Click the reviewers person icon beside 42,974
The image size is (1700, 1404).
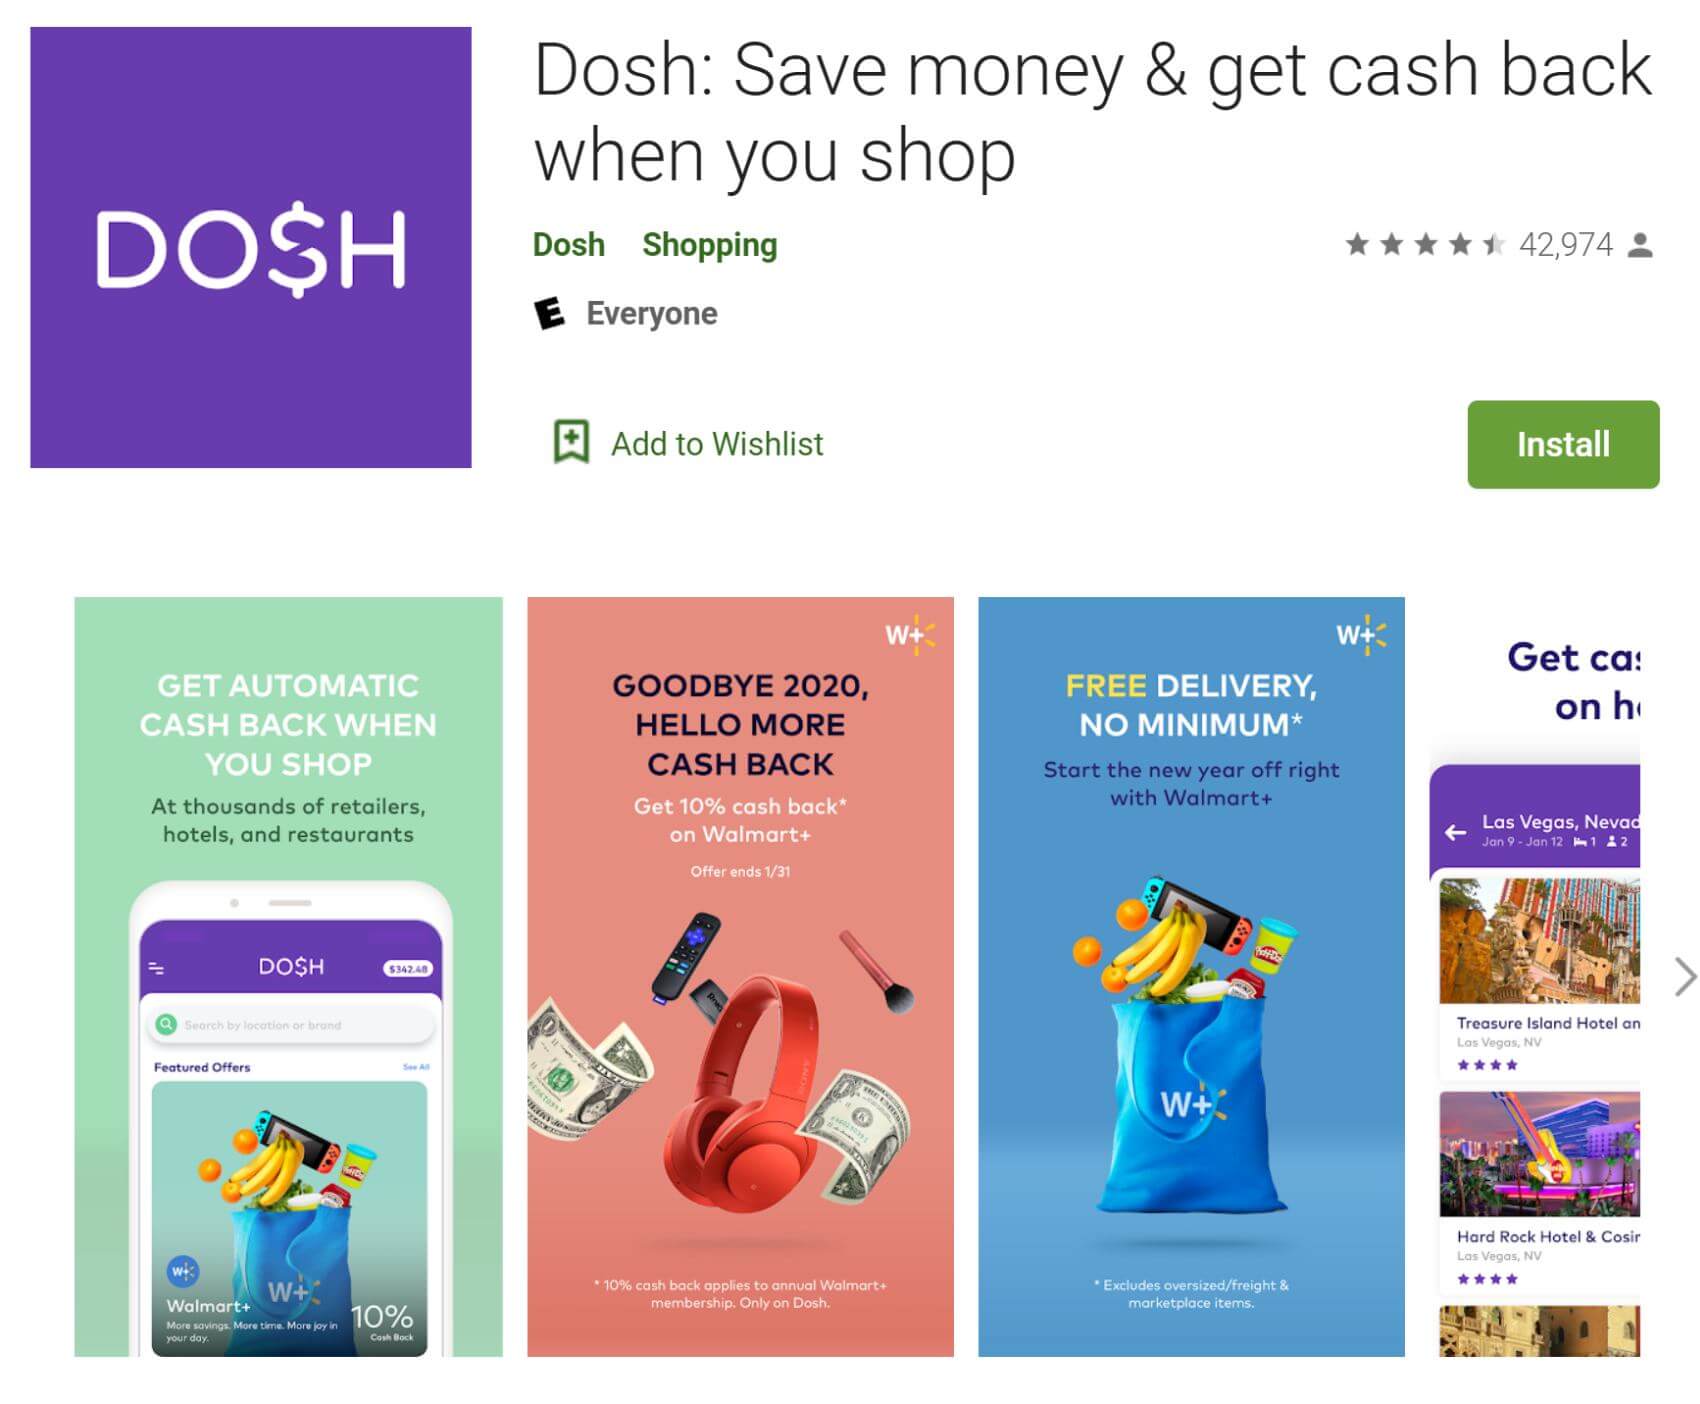pos(1640,245)
